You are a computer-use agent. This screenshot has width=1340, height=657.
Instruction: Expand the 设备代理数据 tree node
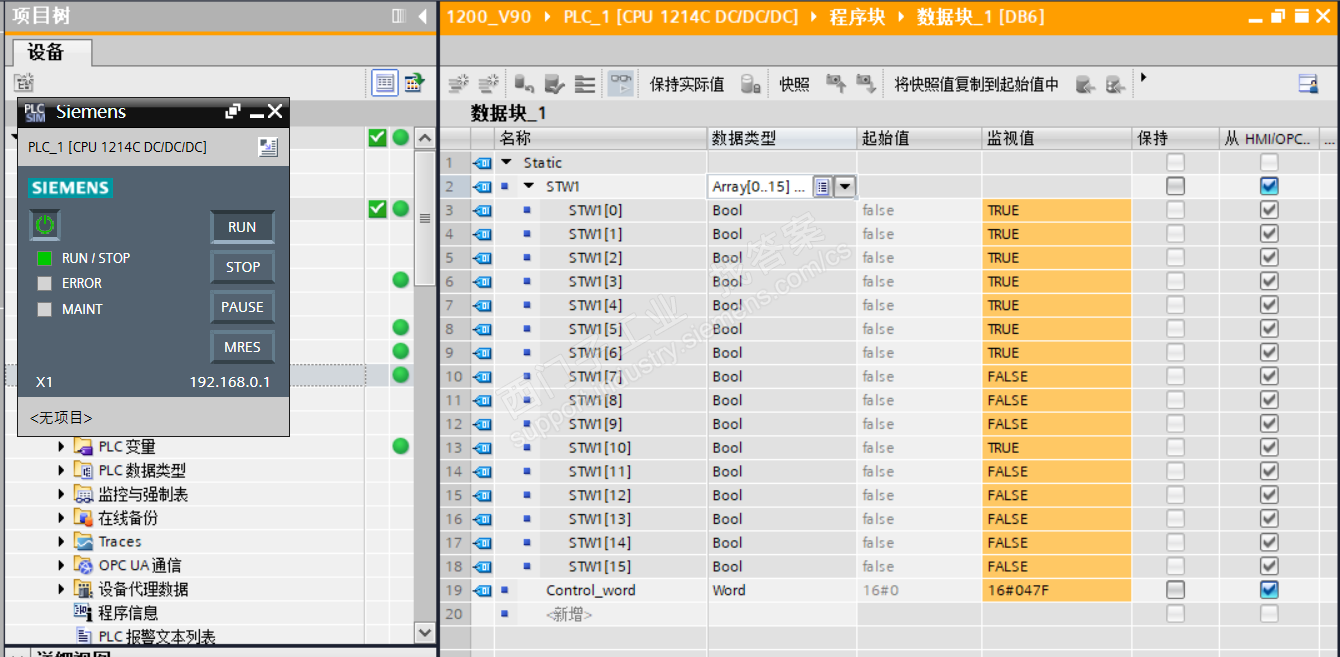pos(62,589)
